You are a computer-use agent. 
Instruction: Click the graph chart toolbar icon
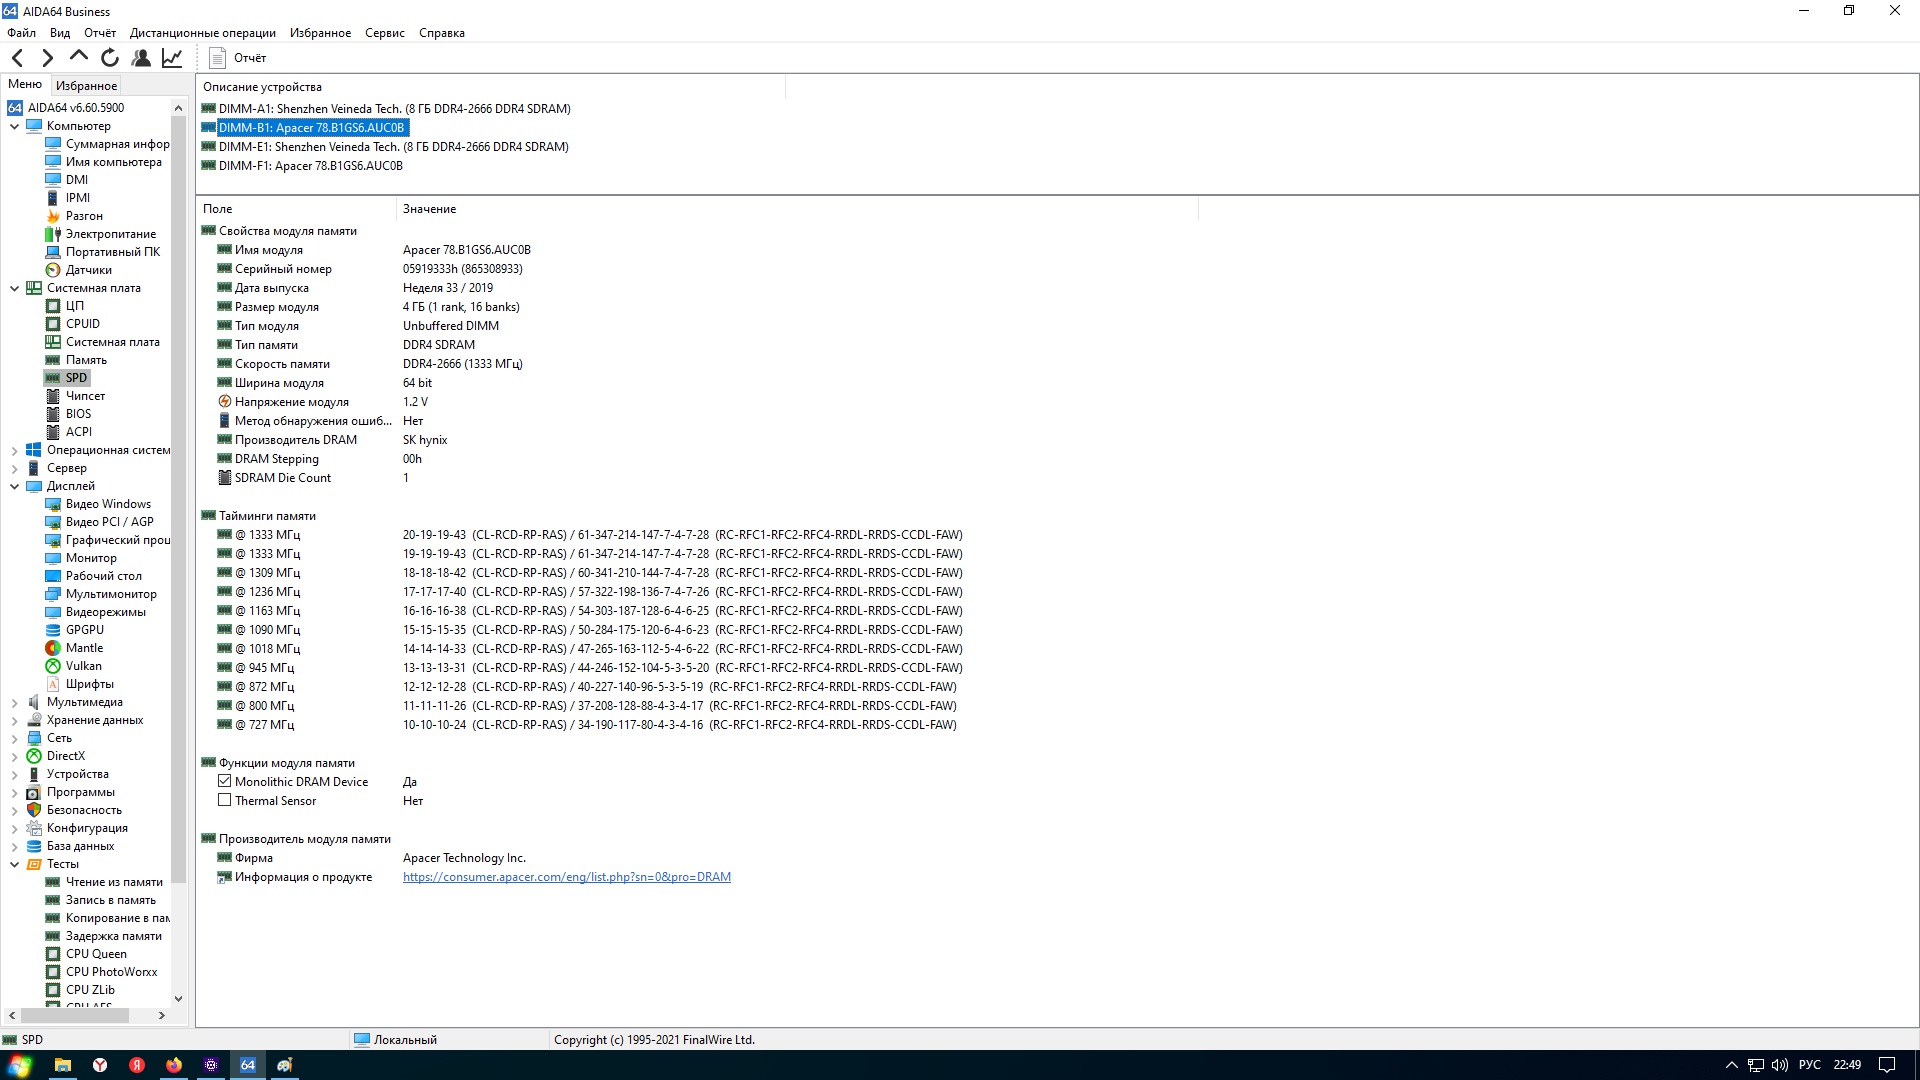(x=172, y=58)
